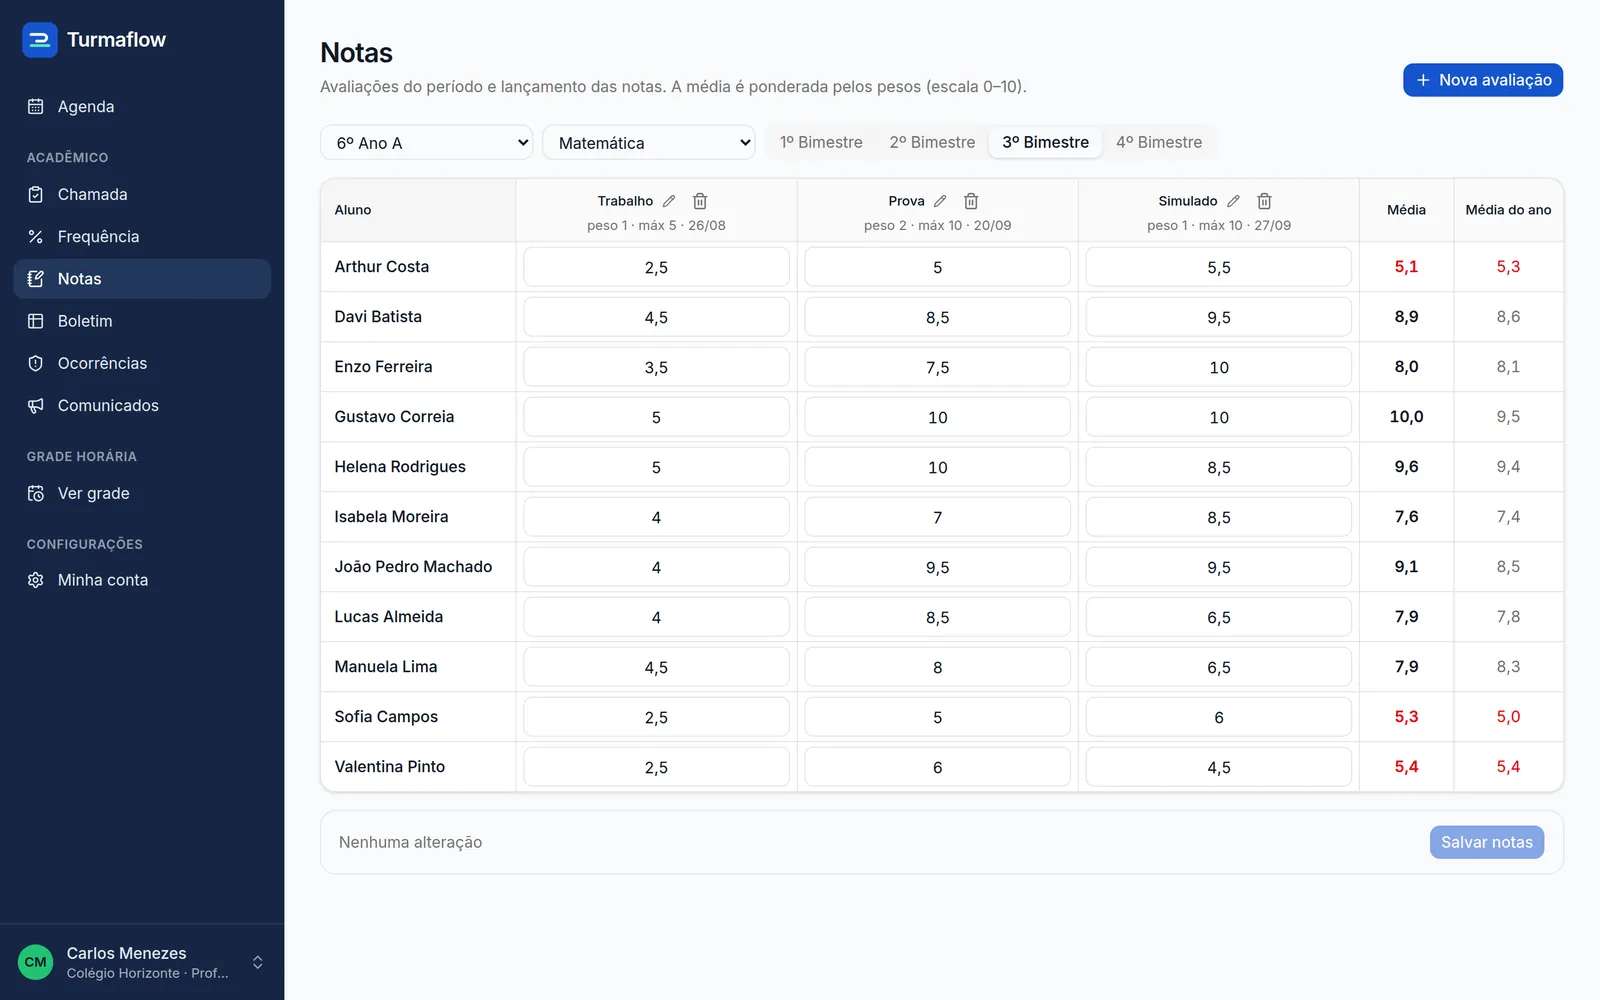Delete the Trabalho assessment via trash icon
The width and height of the screenshot is (1600, 1000).
(700, 201)
